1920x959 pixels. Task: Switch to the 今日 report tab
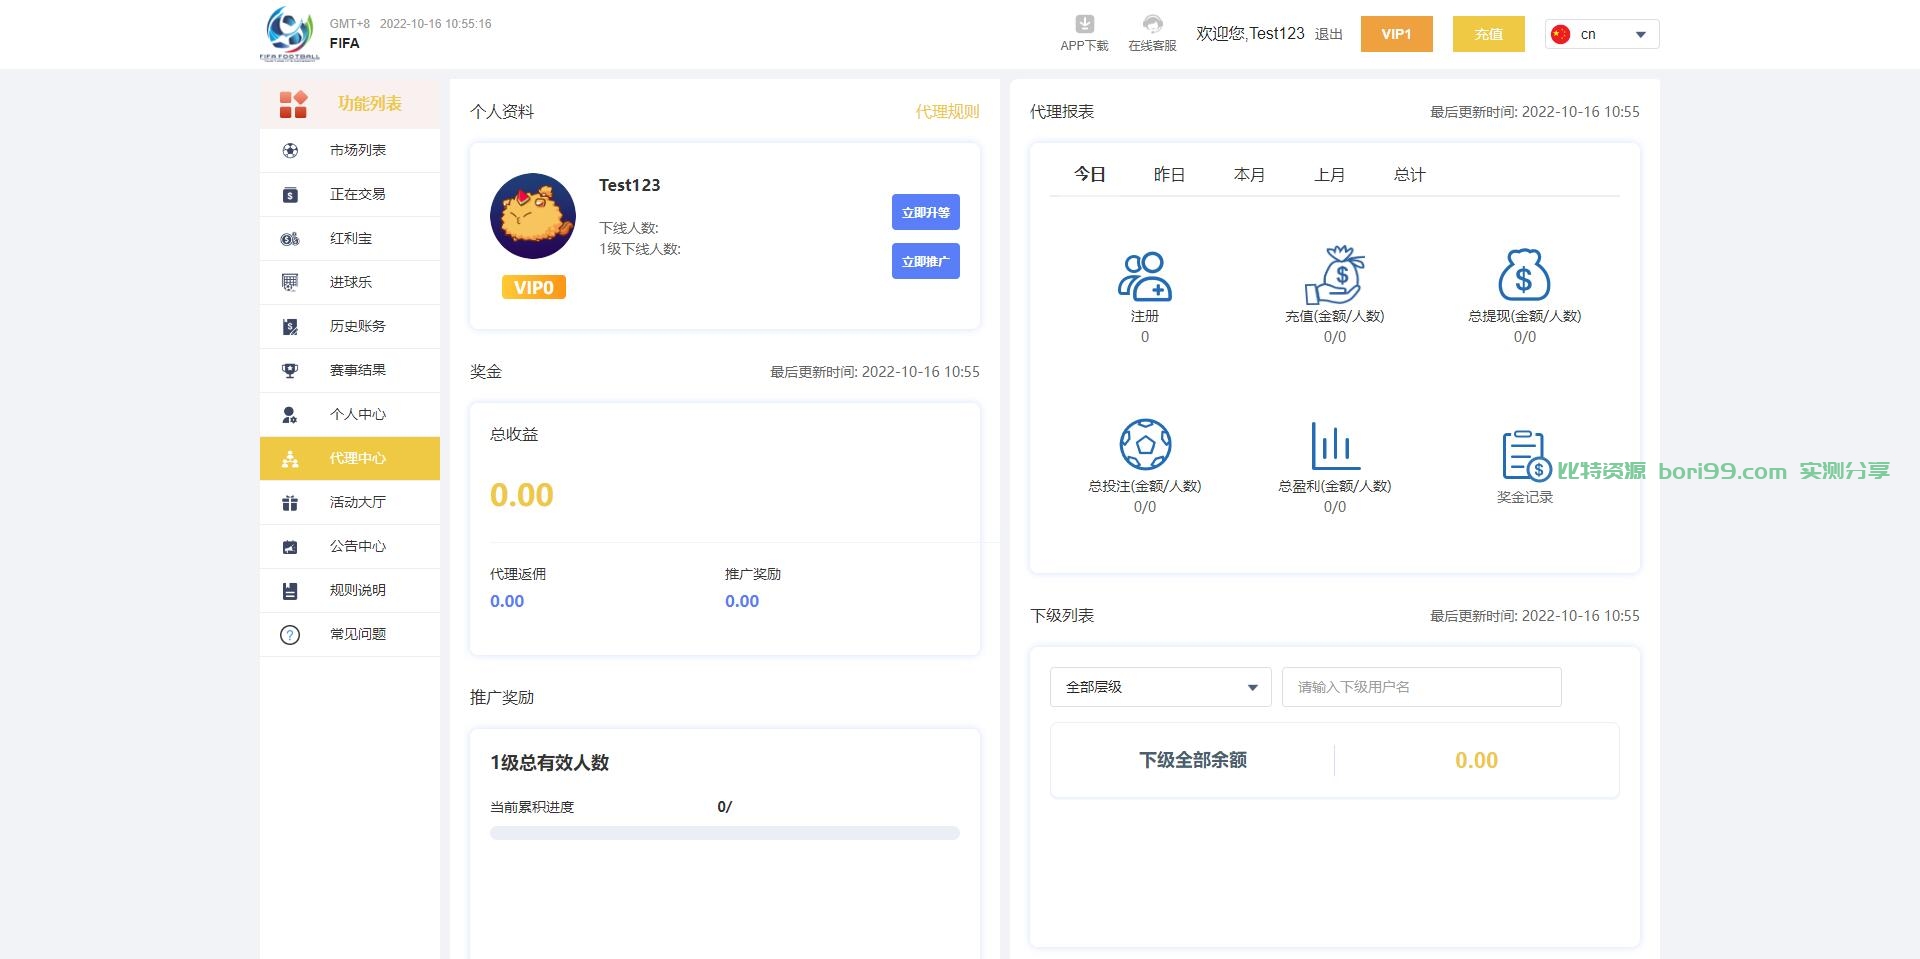point(1090,175)
